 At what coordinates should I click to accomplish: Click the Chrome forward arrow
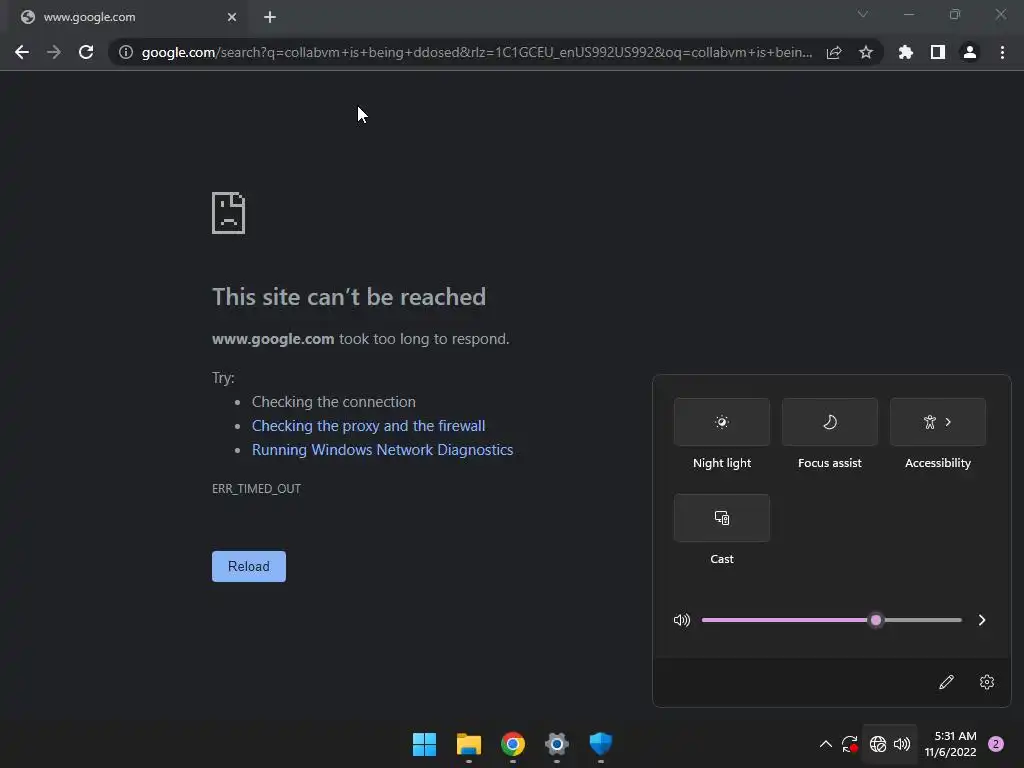point(54,52)
